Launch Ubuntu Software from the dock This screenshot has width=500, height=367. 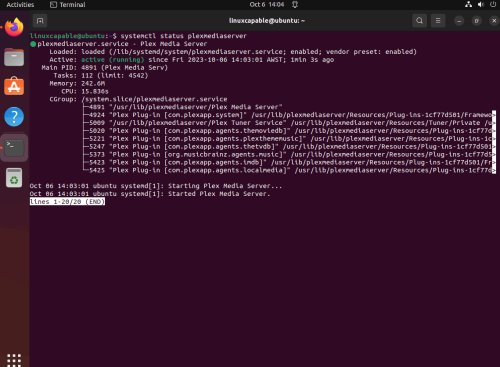coord(14,86)
